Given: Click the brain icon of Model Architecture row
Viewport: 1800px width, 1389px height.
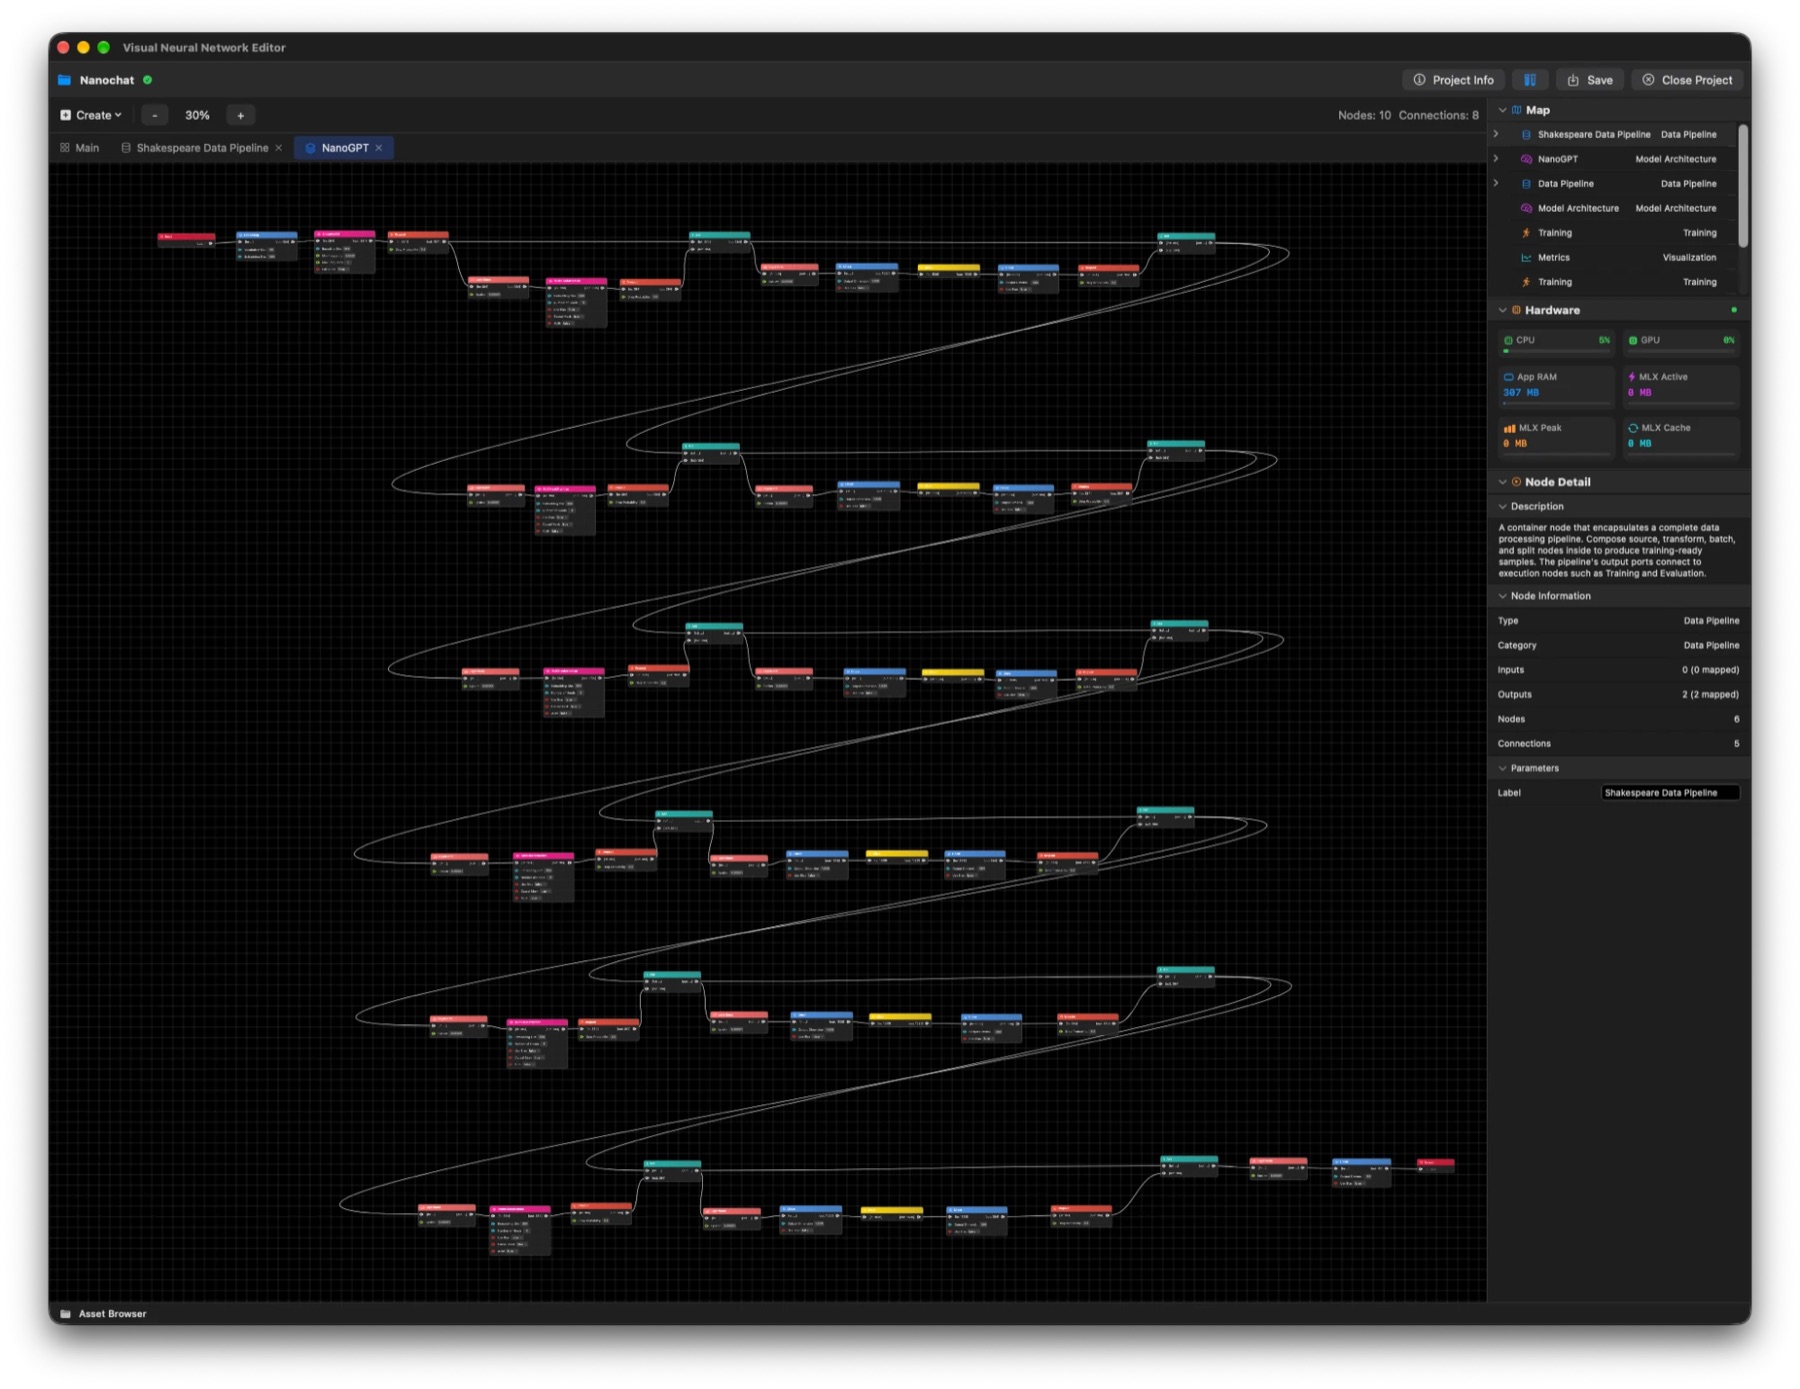Looking at the screenshot, I should click(x=1526, y=208).
